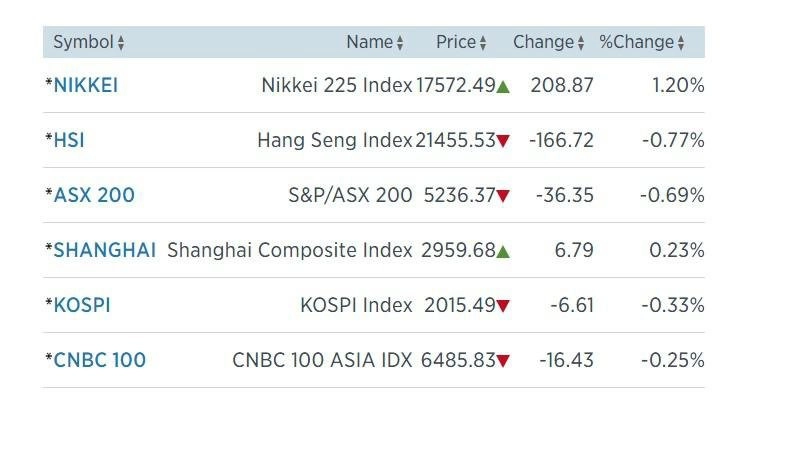Sort by Name column arrows
Viewport: 802px width, 459px height.
pos(400,43)
